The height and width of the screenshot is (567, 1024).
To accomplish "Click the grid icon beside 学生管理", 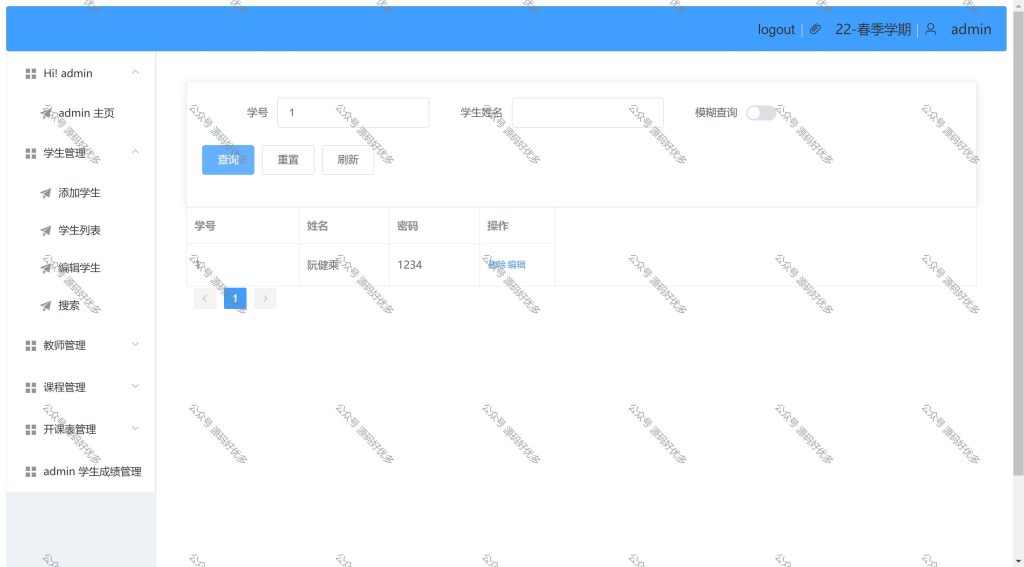I will (x=31, y=154).
